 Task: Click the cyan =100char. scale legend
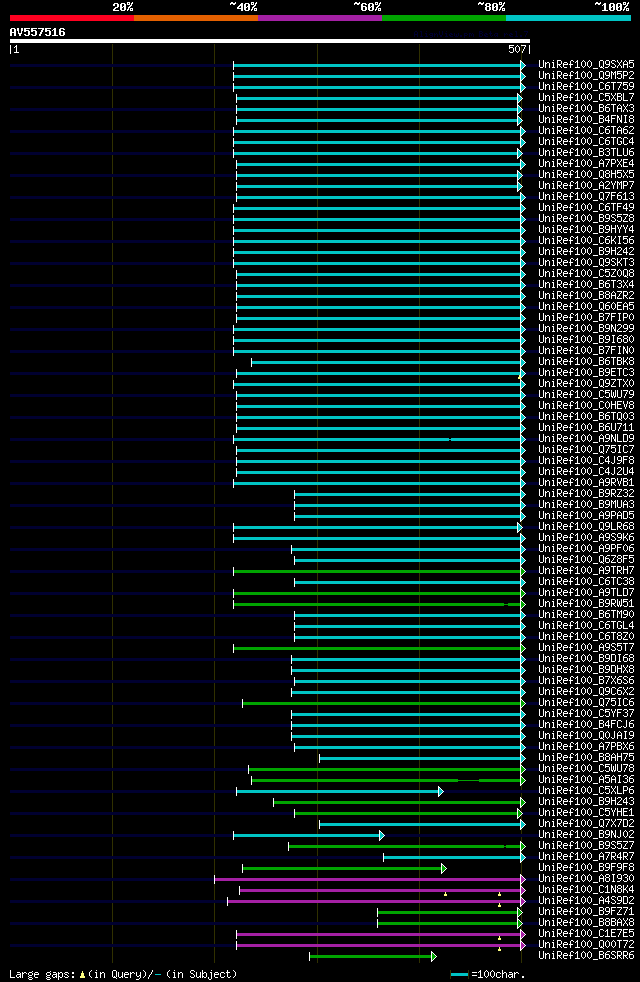coord(459,974)
